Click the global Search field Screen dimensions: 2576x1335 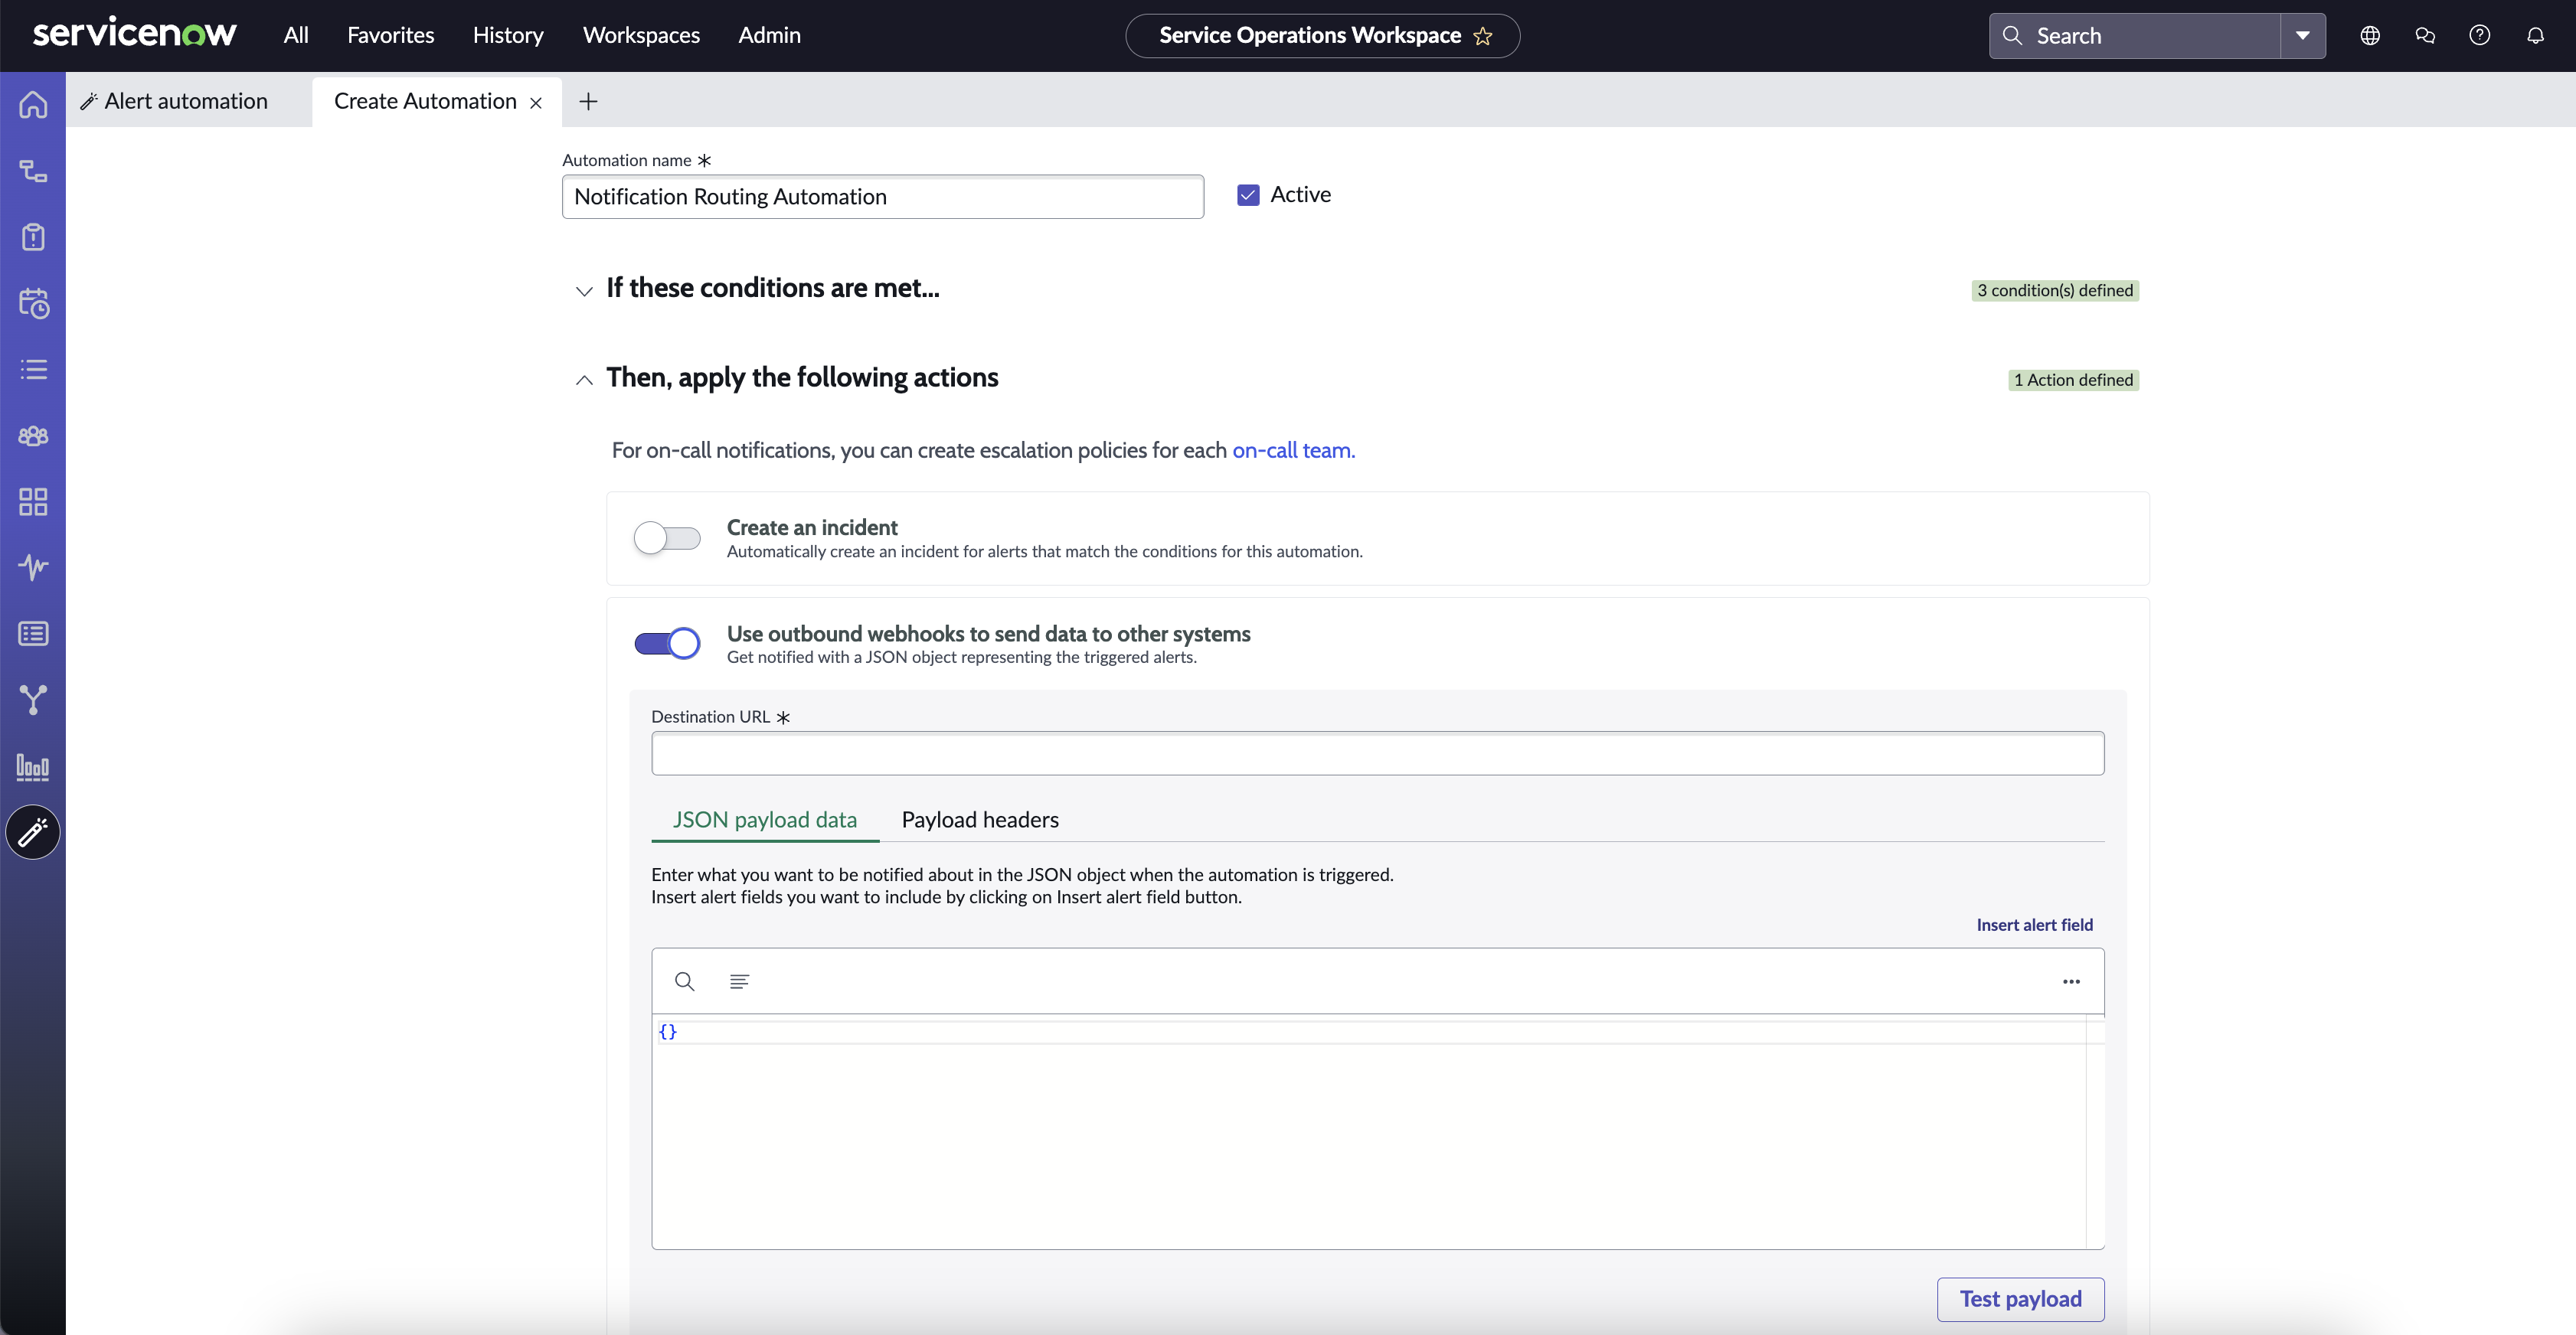(2135, 36)
